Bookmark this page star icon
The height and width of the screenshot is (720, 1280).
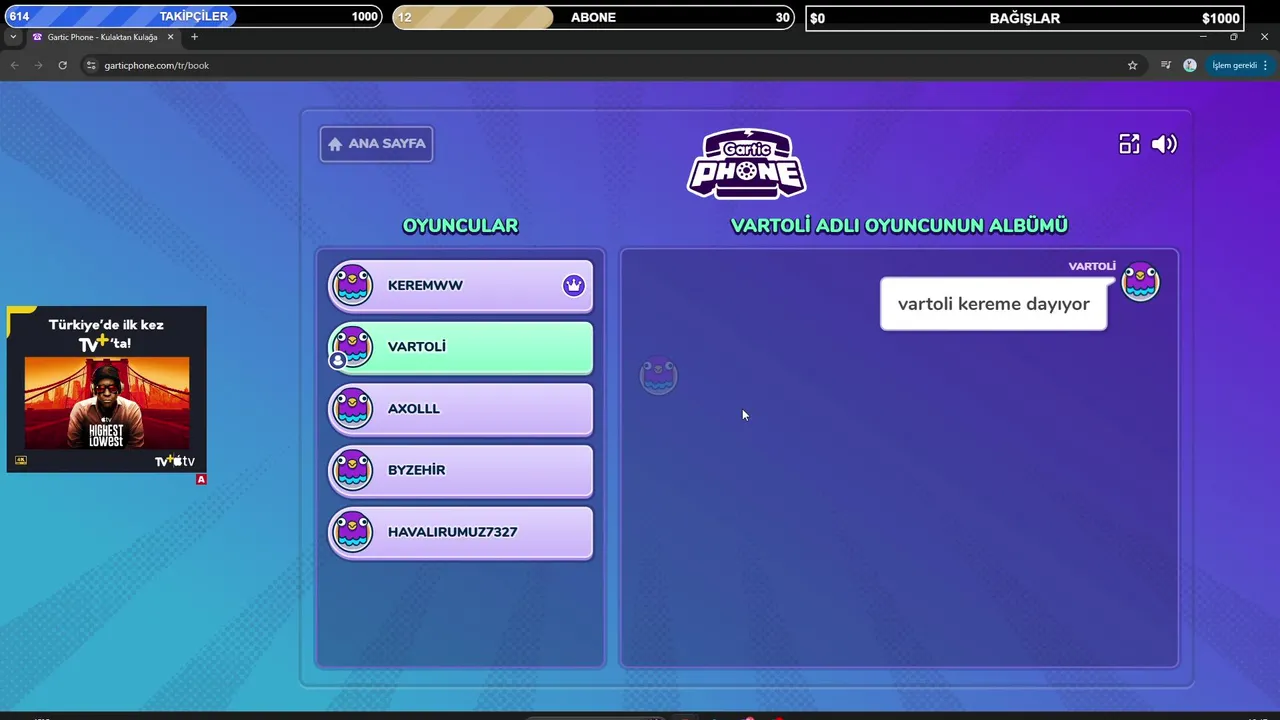(1132, 65)
